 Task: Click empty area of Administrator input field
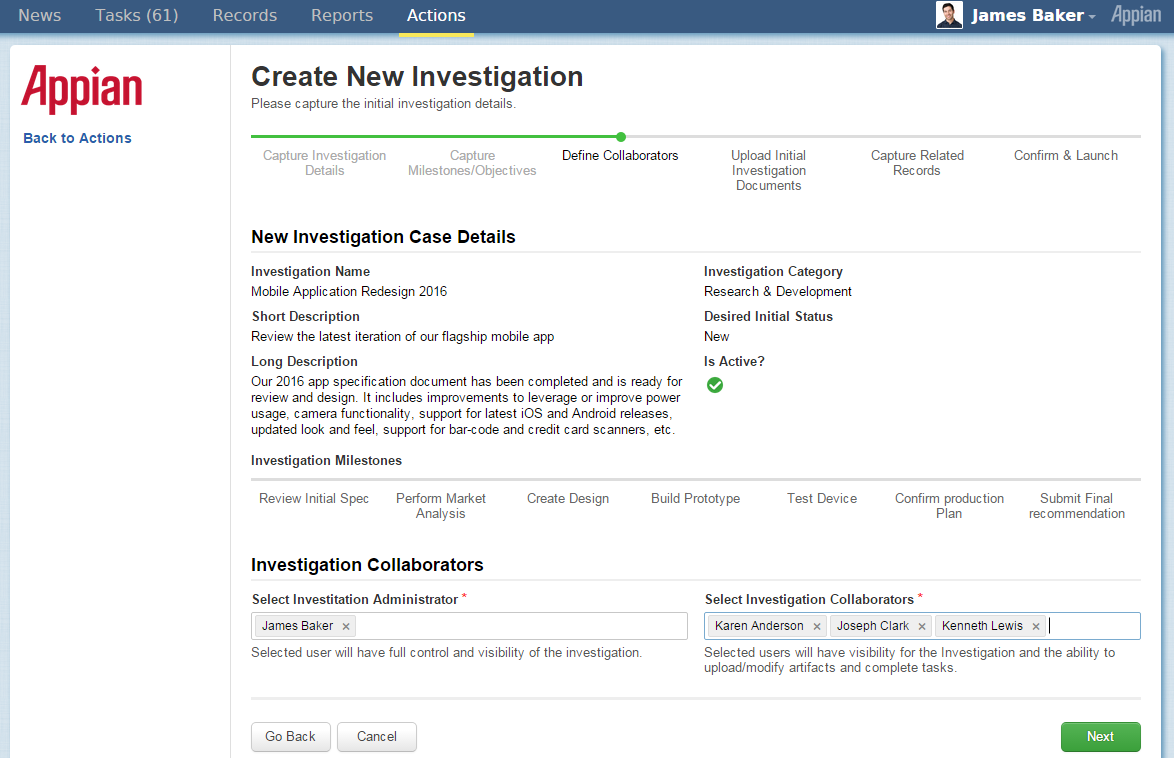520,626
